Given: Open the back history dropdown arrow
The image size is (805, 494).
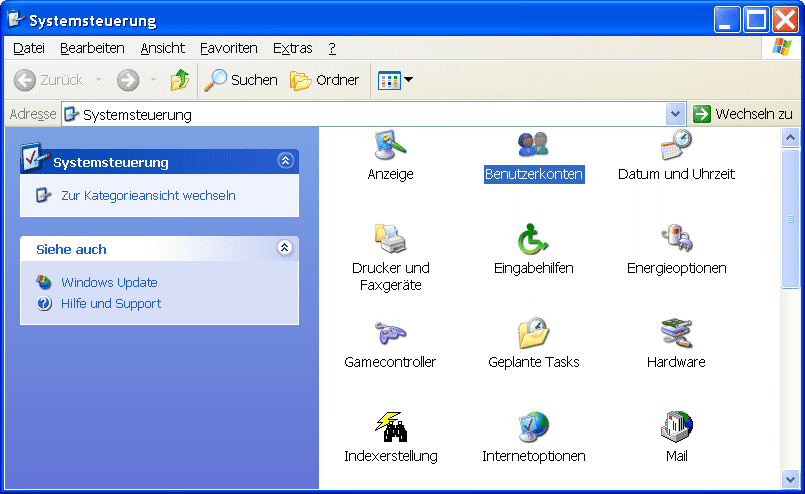Looking at the screenshot, I should click(x=98, y=80).
